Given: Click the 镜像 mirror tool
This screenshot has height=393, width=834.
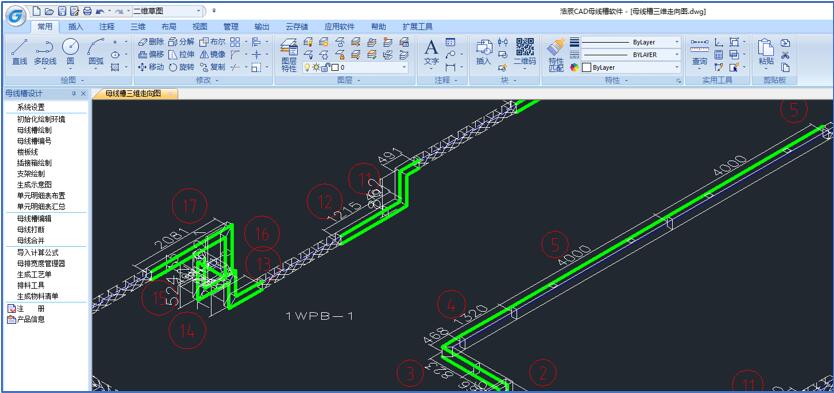Looking at the screenshot, I should click(213, 54).
